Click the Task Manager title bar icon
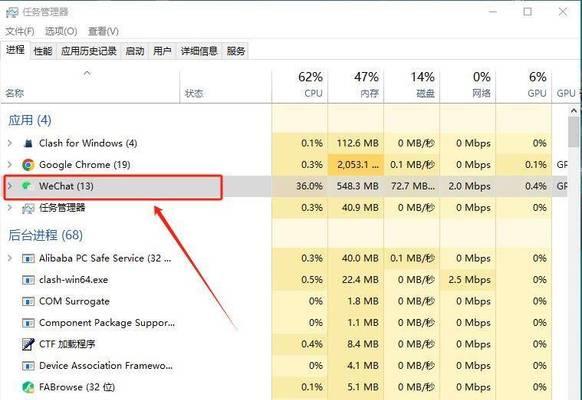The height and width of the screenshot is (400, 582). (x=12, y=12)
